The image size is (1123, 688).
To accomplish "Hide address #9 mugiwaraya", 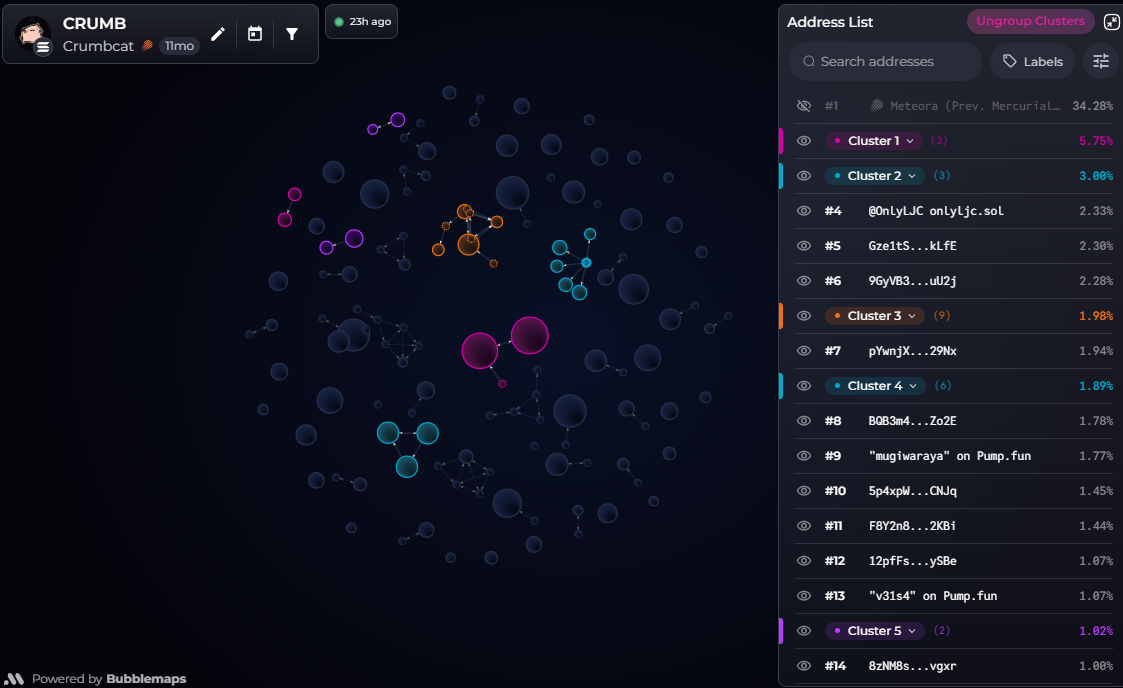I will coord(804,456).
